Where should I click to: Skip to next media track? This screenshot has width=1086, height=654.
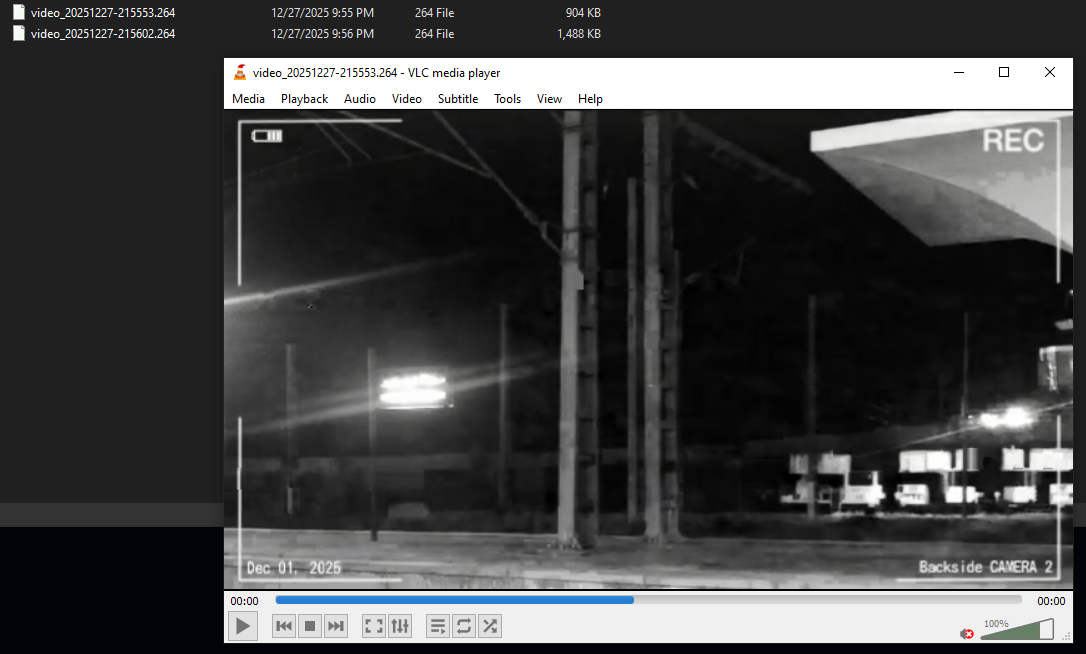coord(336,626)
